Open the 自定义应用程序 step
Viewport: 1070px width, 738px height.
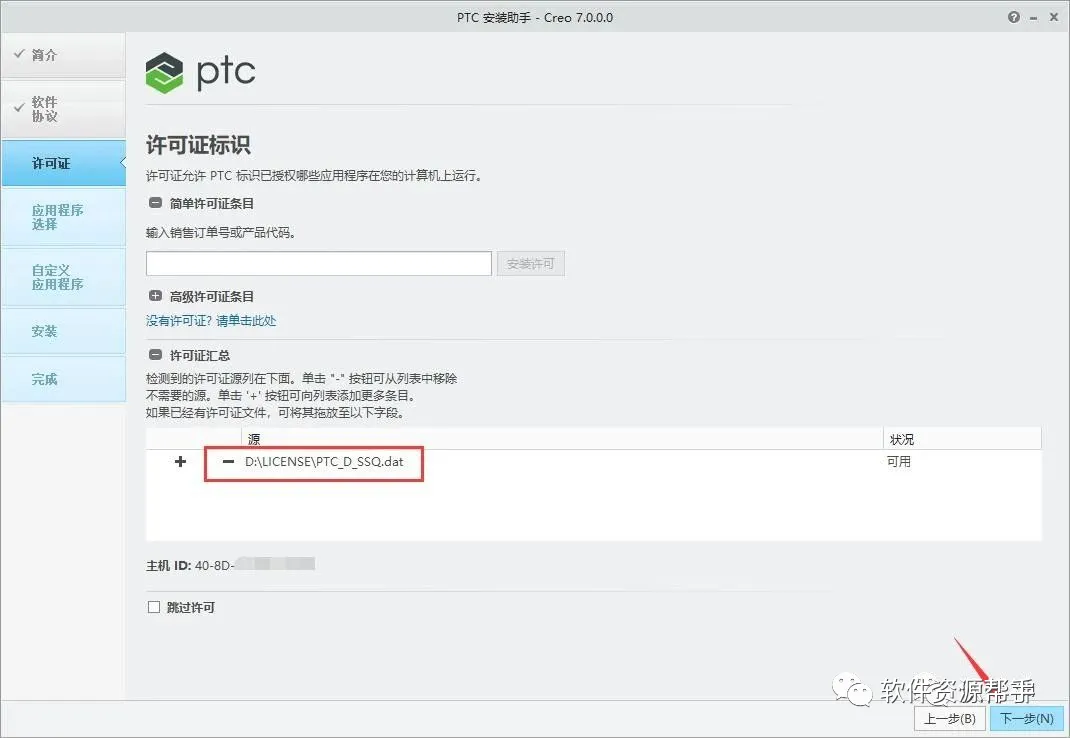pos(63,277)
